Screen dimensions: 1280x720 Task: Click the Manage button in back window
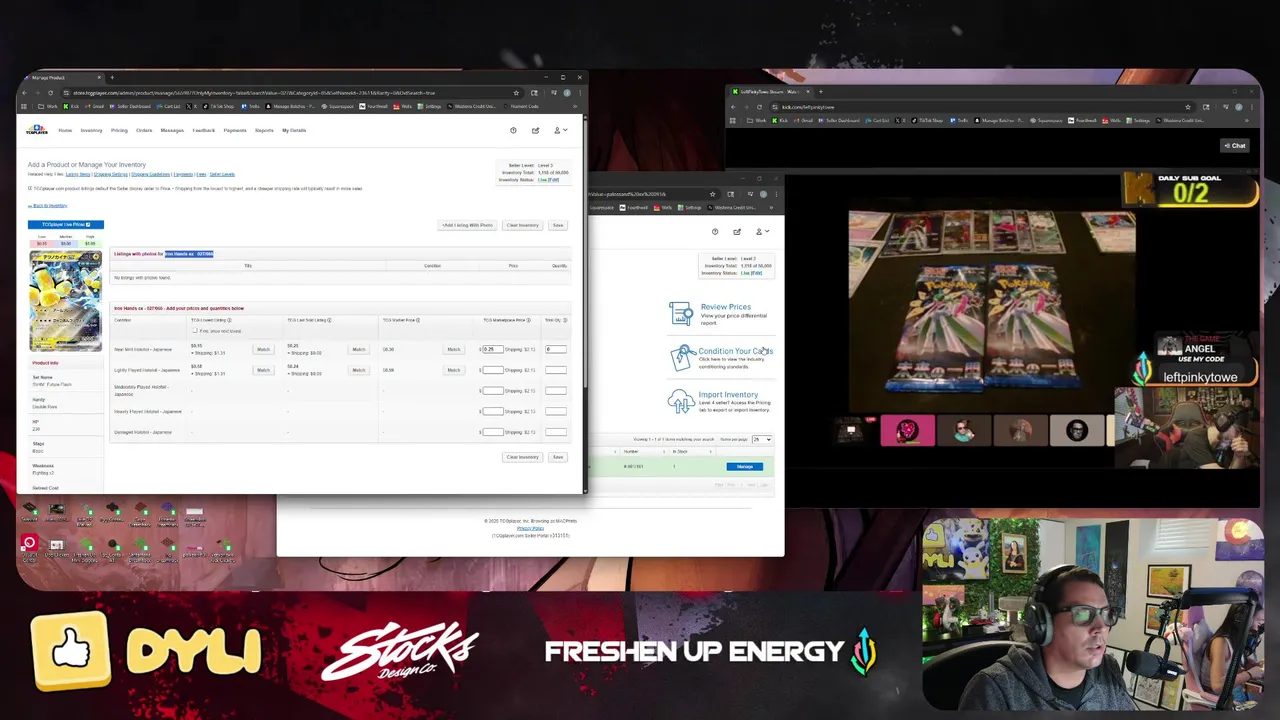pyautogui.click(x=745, y=467)
